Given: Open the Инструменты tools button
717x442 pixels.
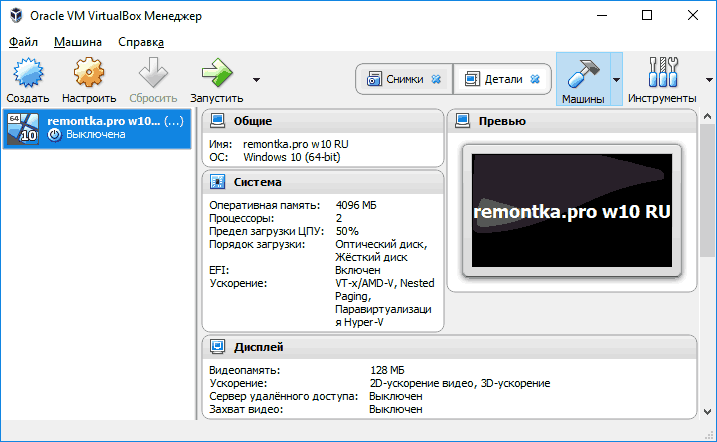Looking at the screenshot, I should tap(662, 79).
